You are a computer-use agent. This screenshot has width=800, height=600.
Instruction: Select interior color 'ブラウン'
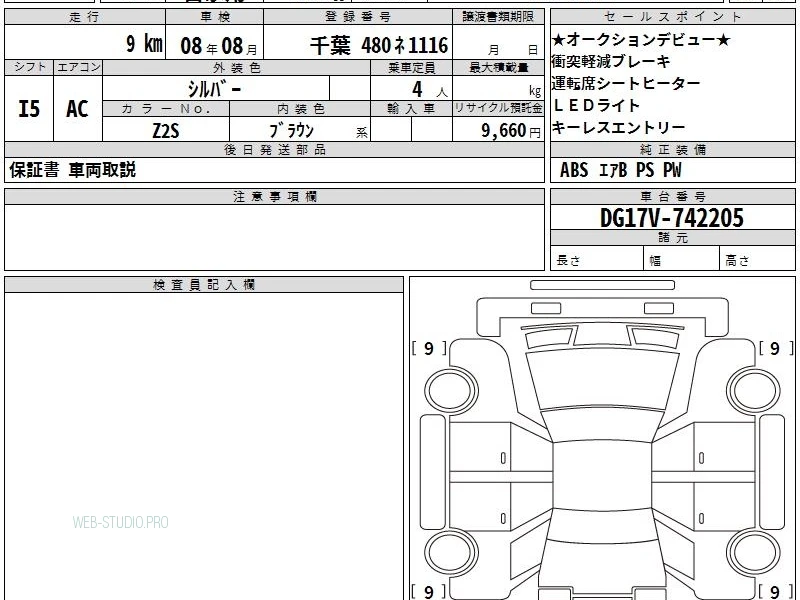click(291, 131)
